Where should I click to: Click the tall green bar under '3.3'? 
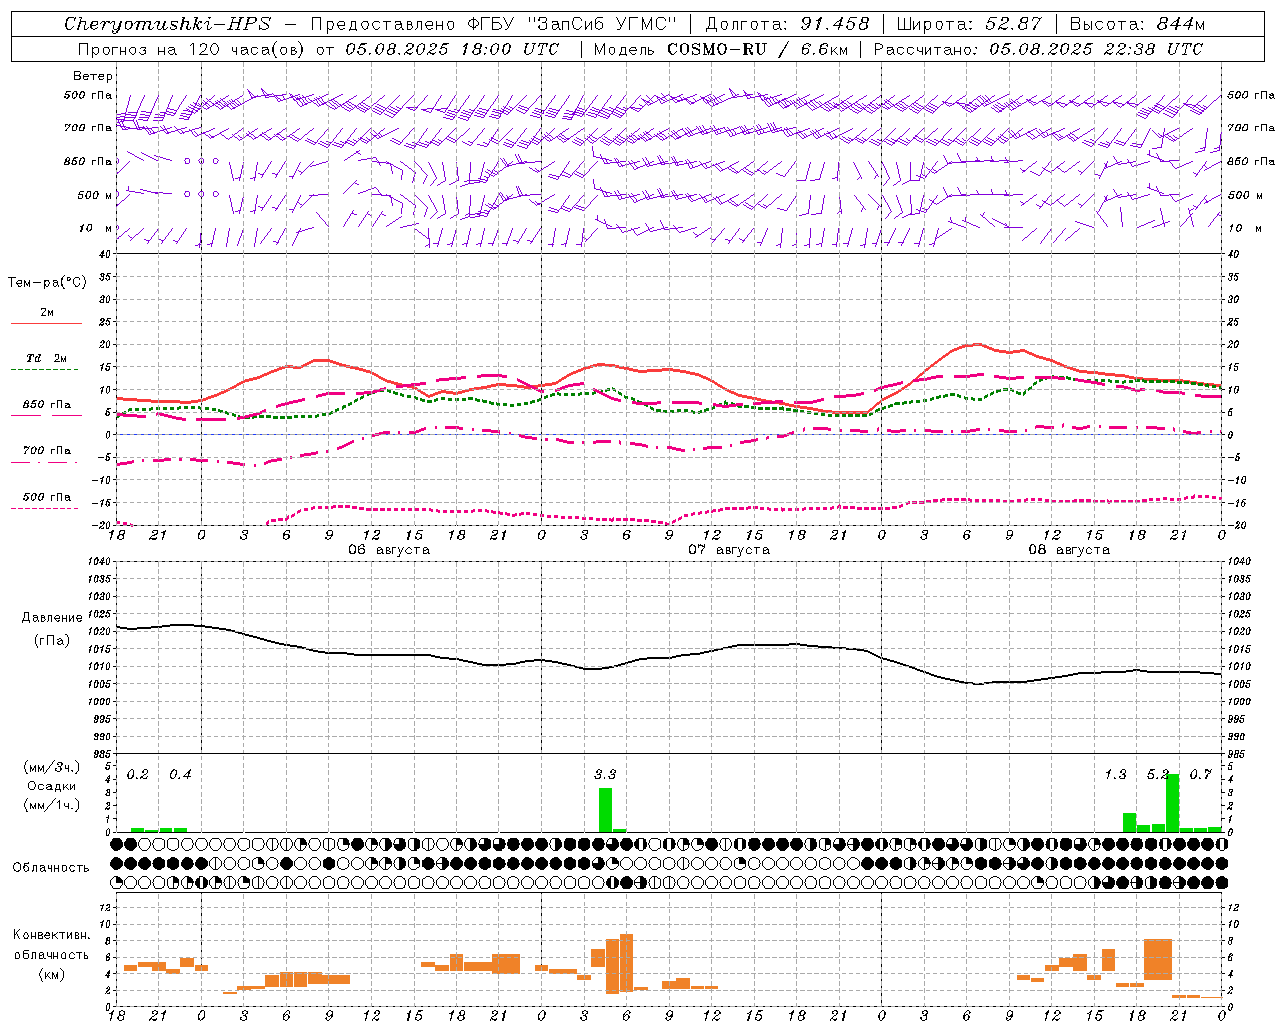[605, 810]
